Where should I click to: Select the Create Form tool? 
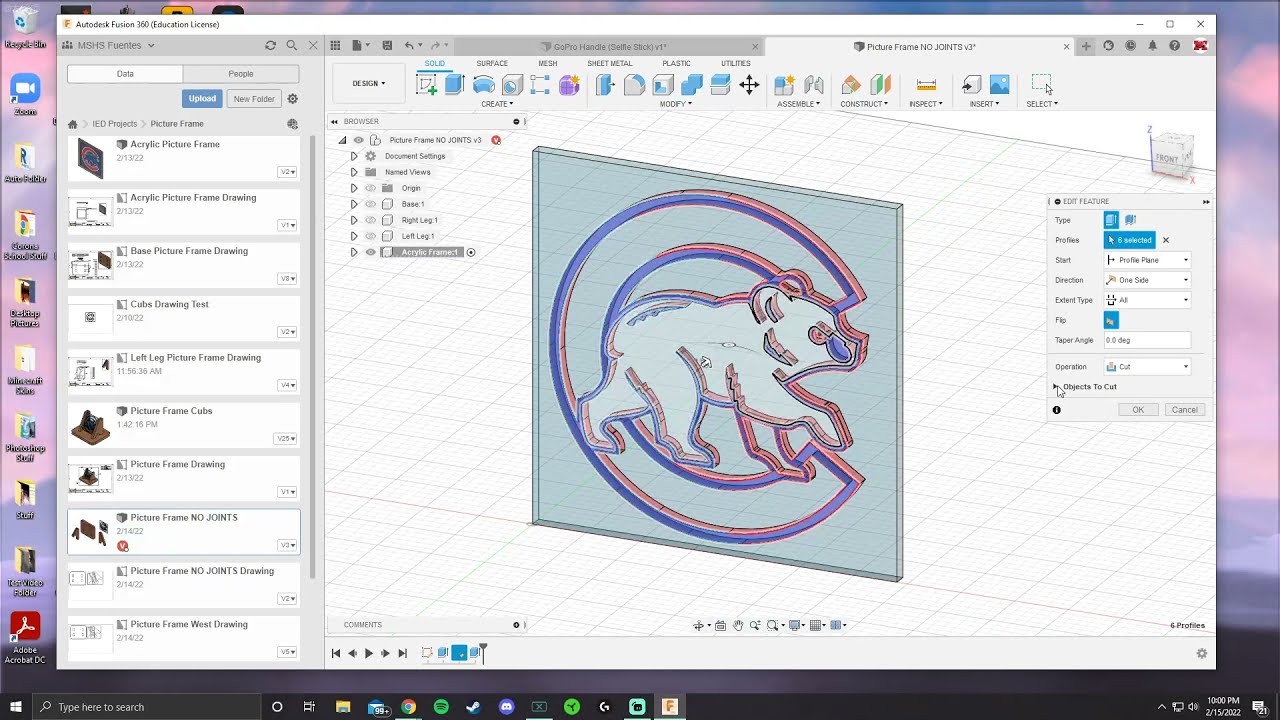click(569, 85)
